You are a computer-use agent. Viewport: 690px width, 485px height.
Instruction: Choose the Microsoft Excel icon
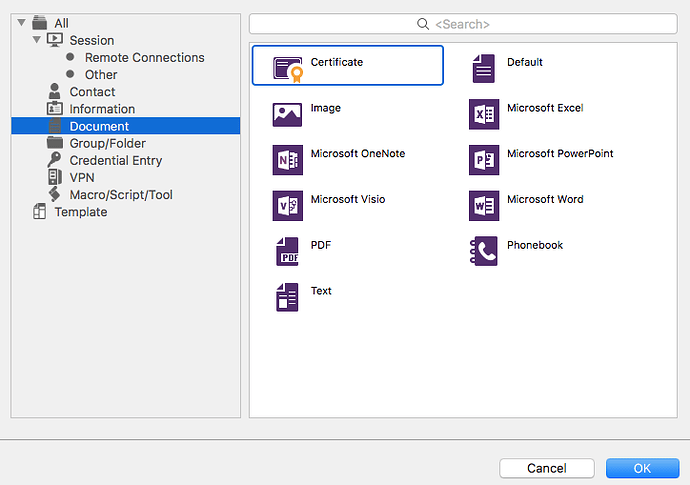(484, 114)
